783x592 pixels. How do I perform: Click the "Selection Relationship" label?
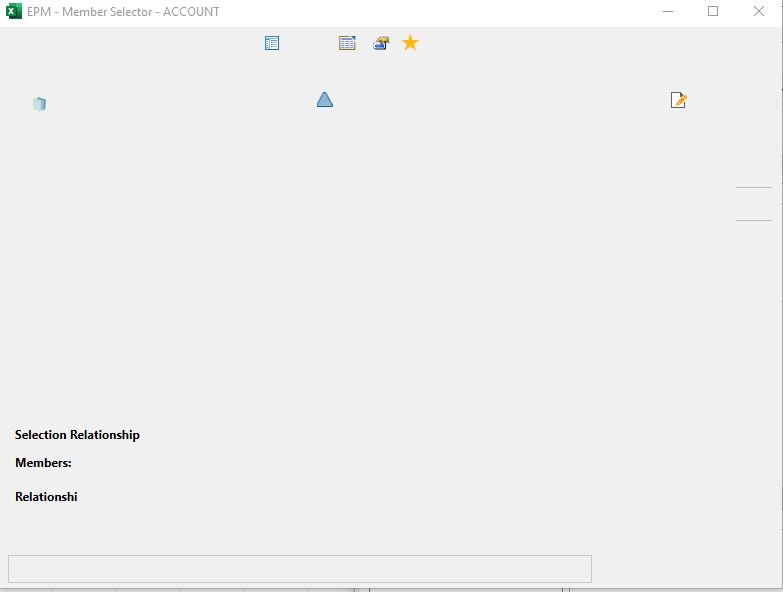pyautogui.click(x=77, y=435)
